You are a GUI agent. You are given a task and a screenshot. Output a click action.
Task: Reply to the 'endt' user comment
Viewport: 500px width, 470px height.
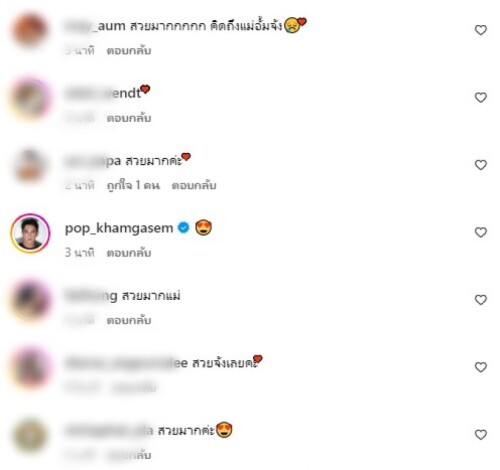click(x=129, y=118)
